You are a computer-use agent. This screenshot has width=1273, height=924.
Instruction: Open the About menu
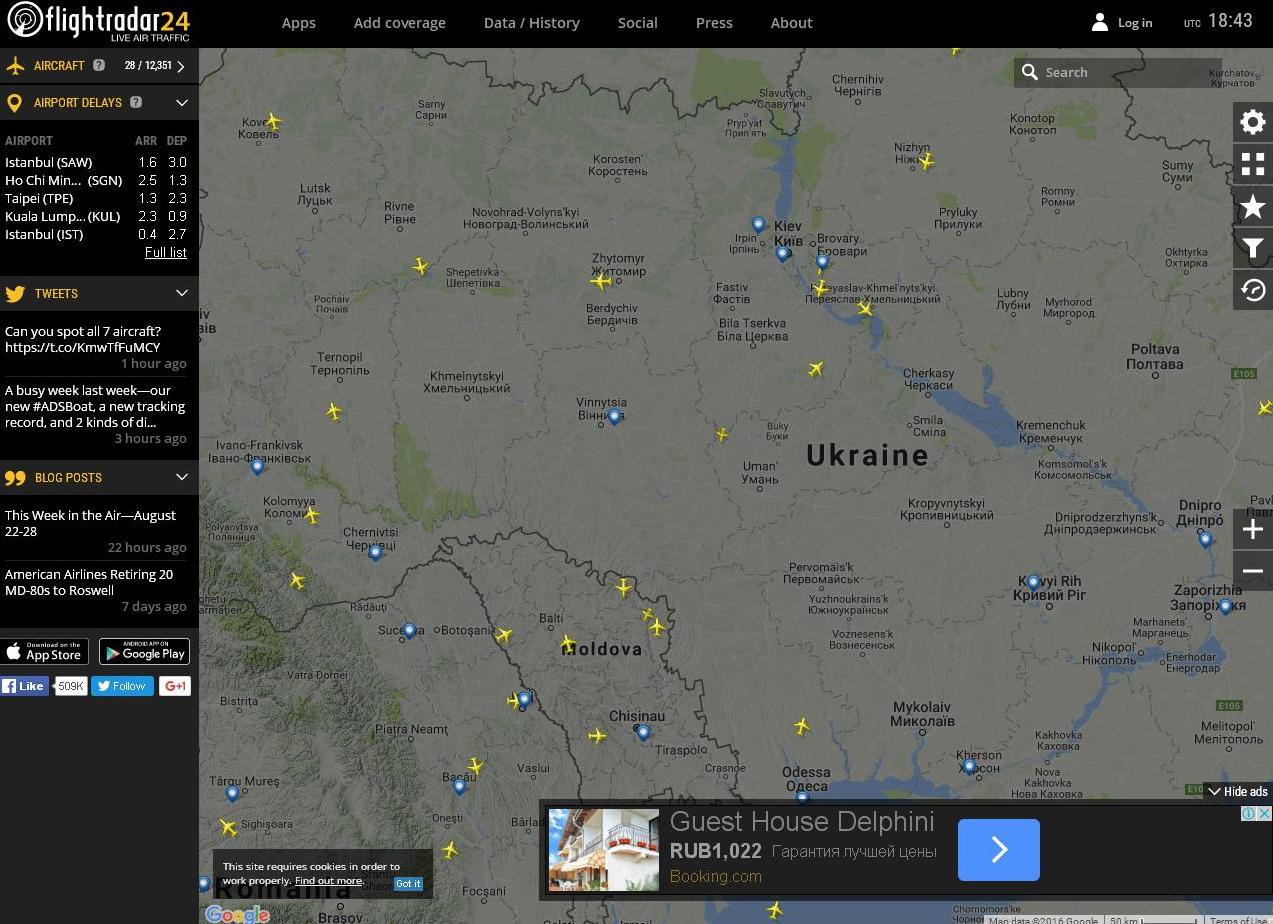[791, 22]
